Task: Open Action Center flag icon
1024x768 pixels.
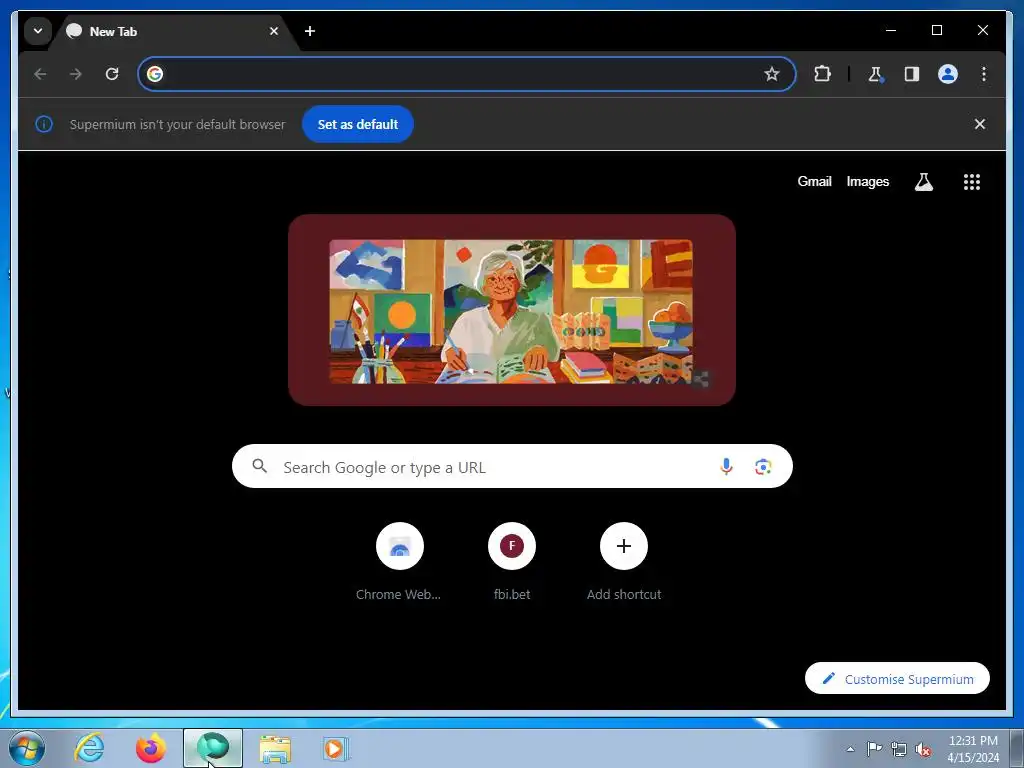Action: [x=874, y=749]
